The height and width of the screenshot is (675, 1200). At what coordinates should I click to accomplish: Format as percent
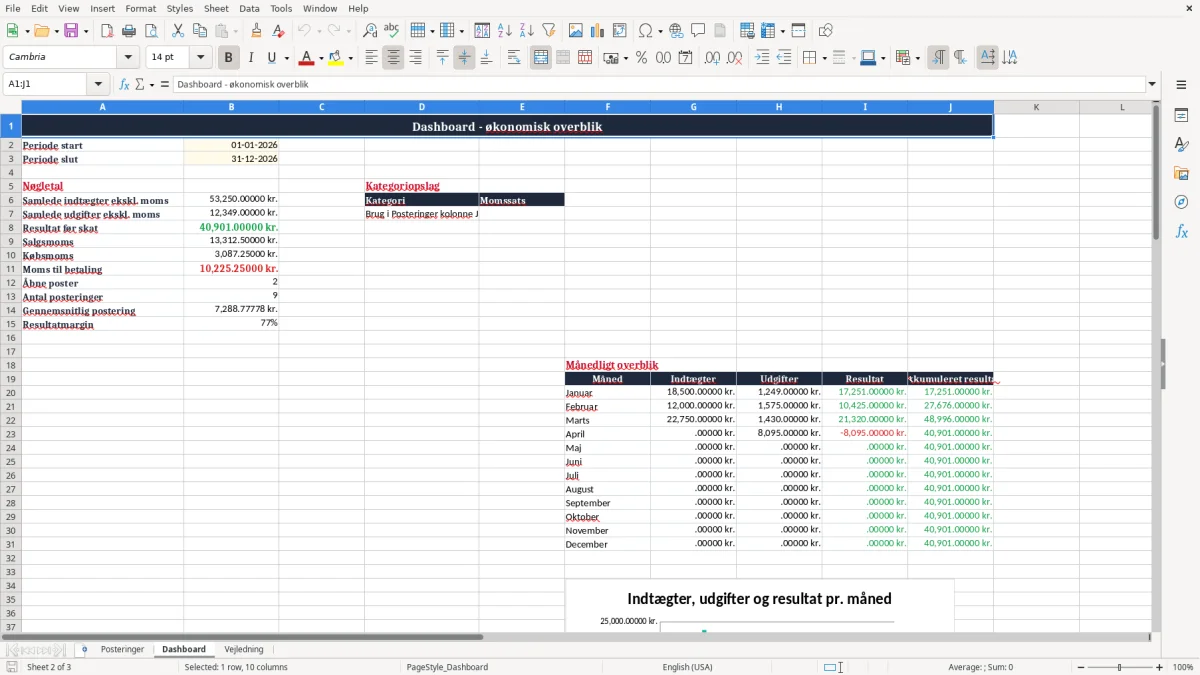coord(641,58)
